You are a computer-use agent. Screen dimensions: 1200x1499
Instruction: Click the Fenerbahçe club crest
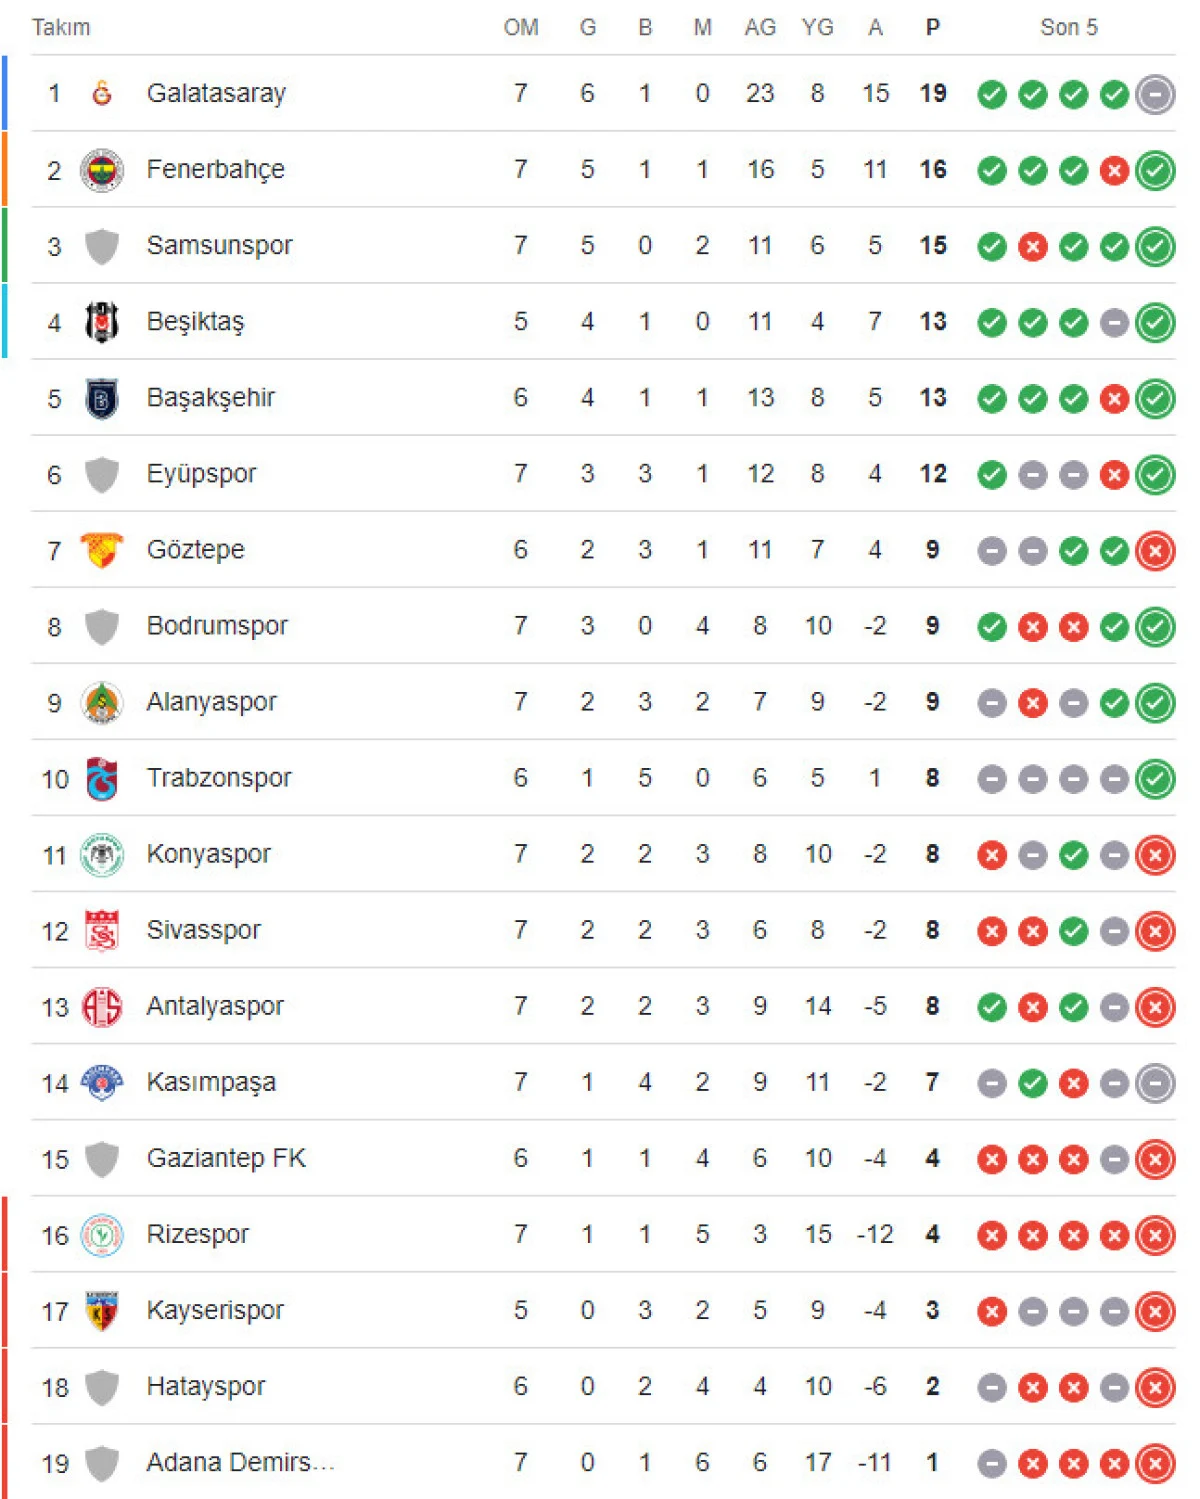(101, 170)
